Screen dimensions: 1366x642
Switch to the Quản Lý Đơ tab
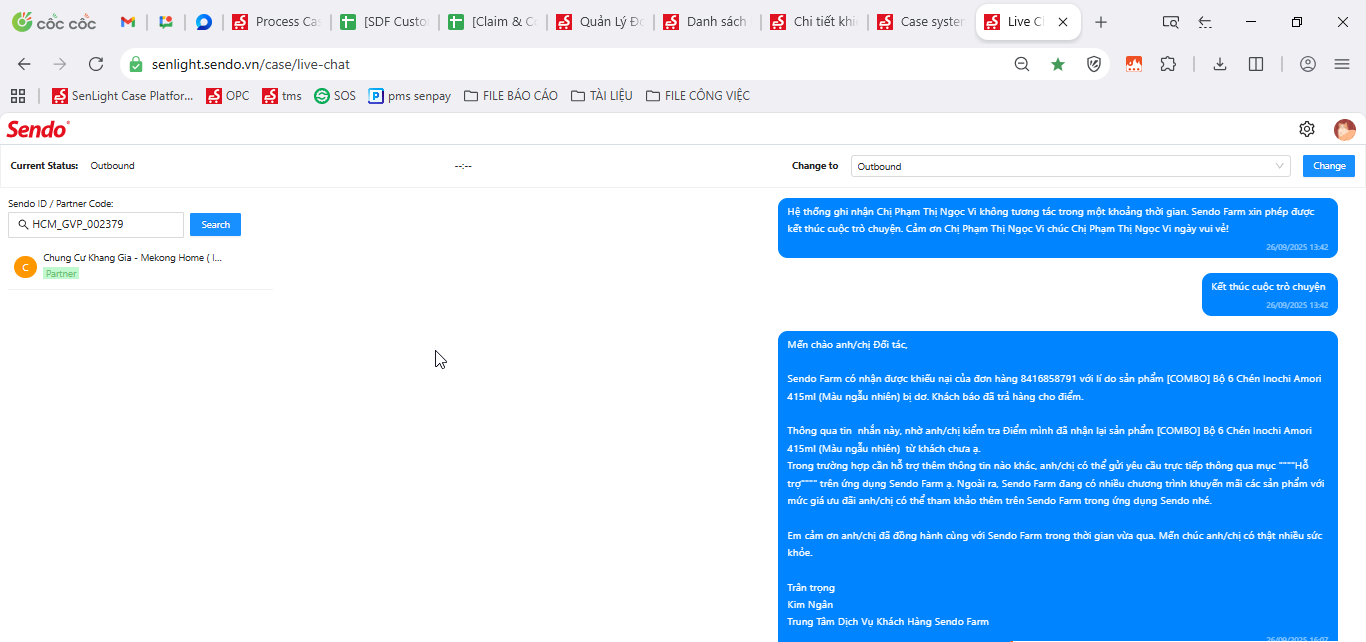click(x=599, y=22)
